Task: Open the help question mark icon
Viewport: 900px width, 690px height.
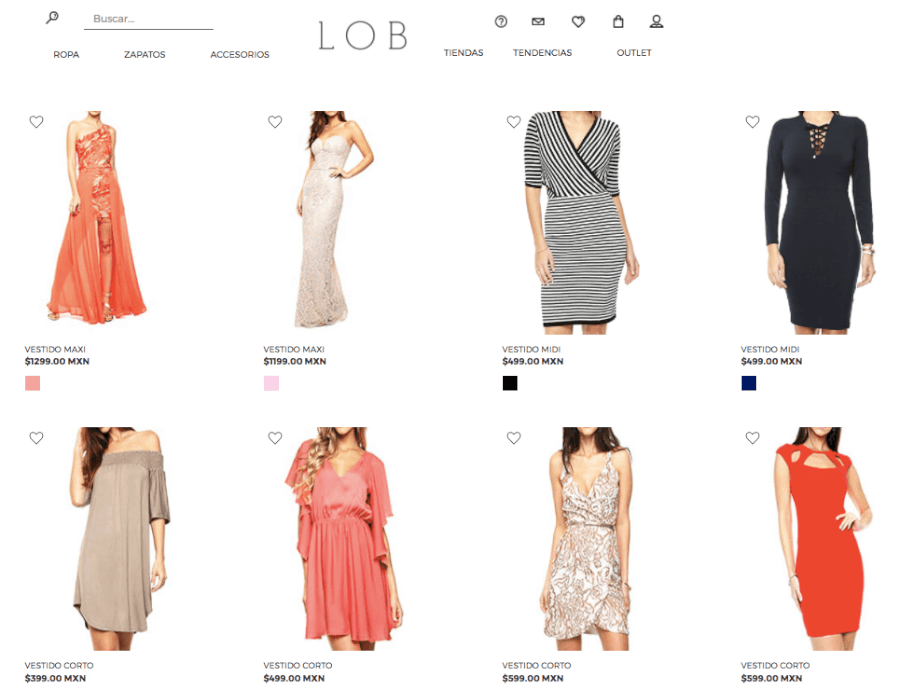Action: pos(501,21)
